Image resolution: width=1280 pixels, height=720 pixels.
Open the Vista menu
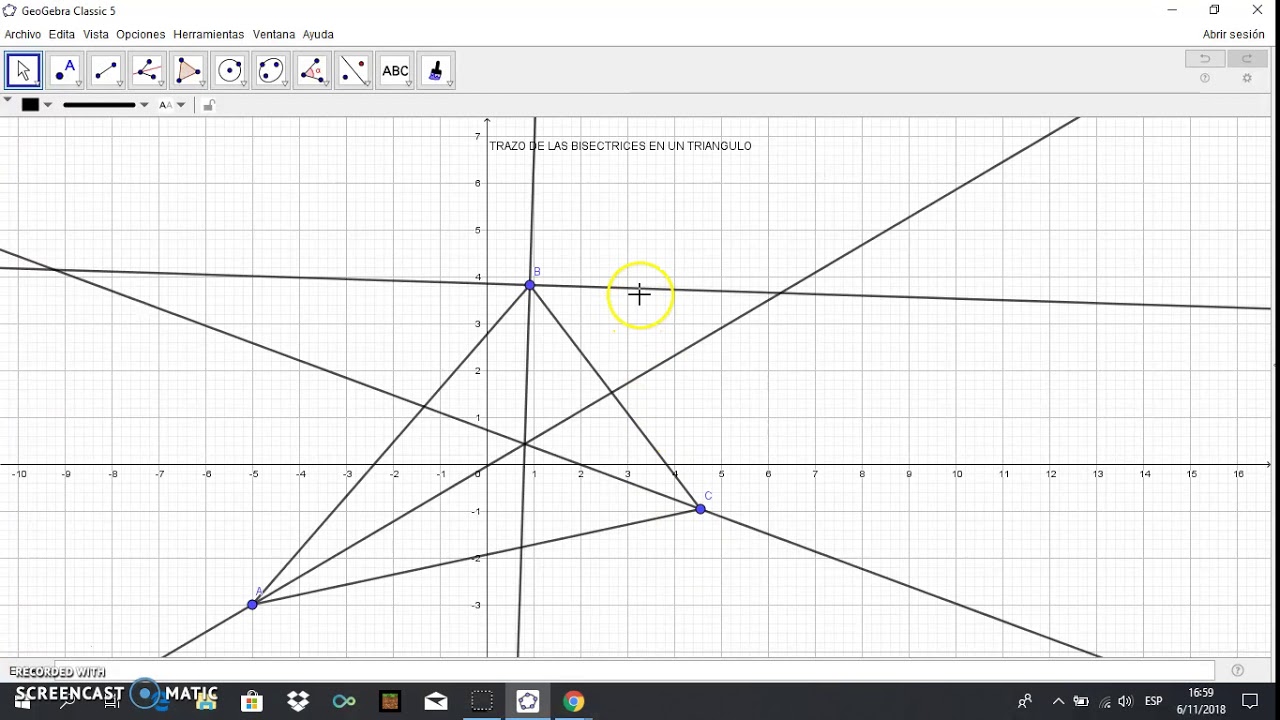tap(96, 34)
